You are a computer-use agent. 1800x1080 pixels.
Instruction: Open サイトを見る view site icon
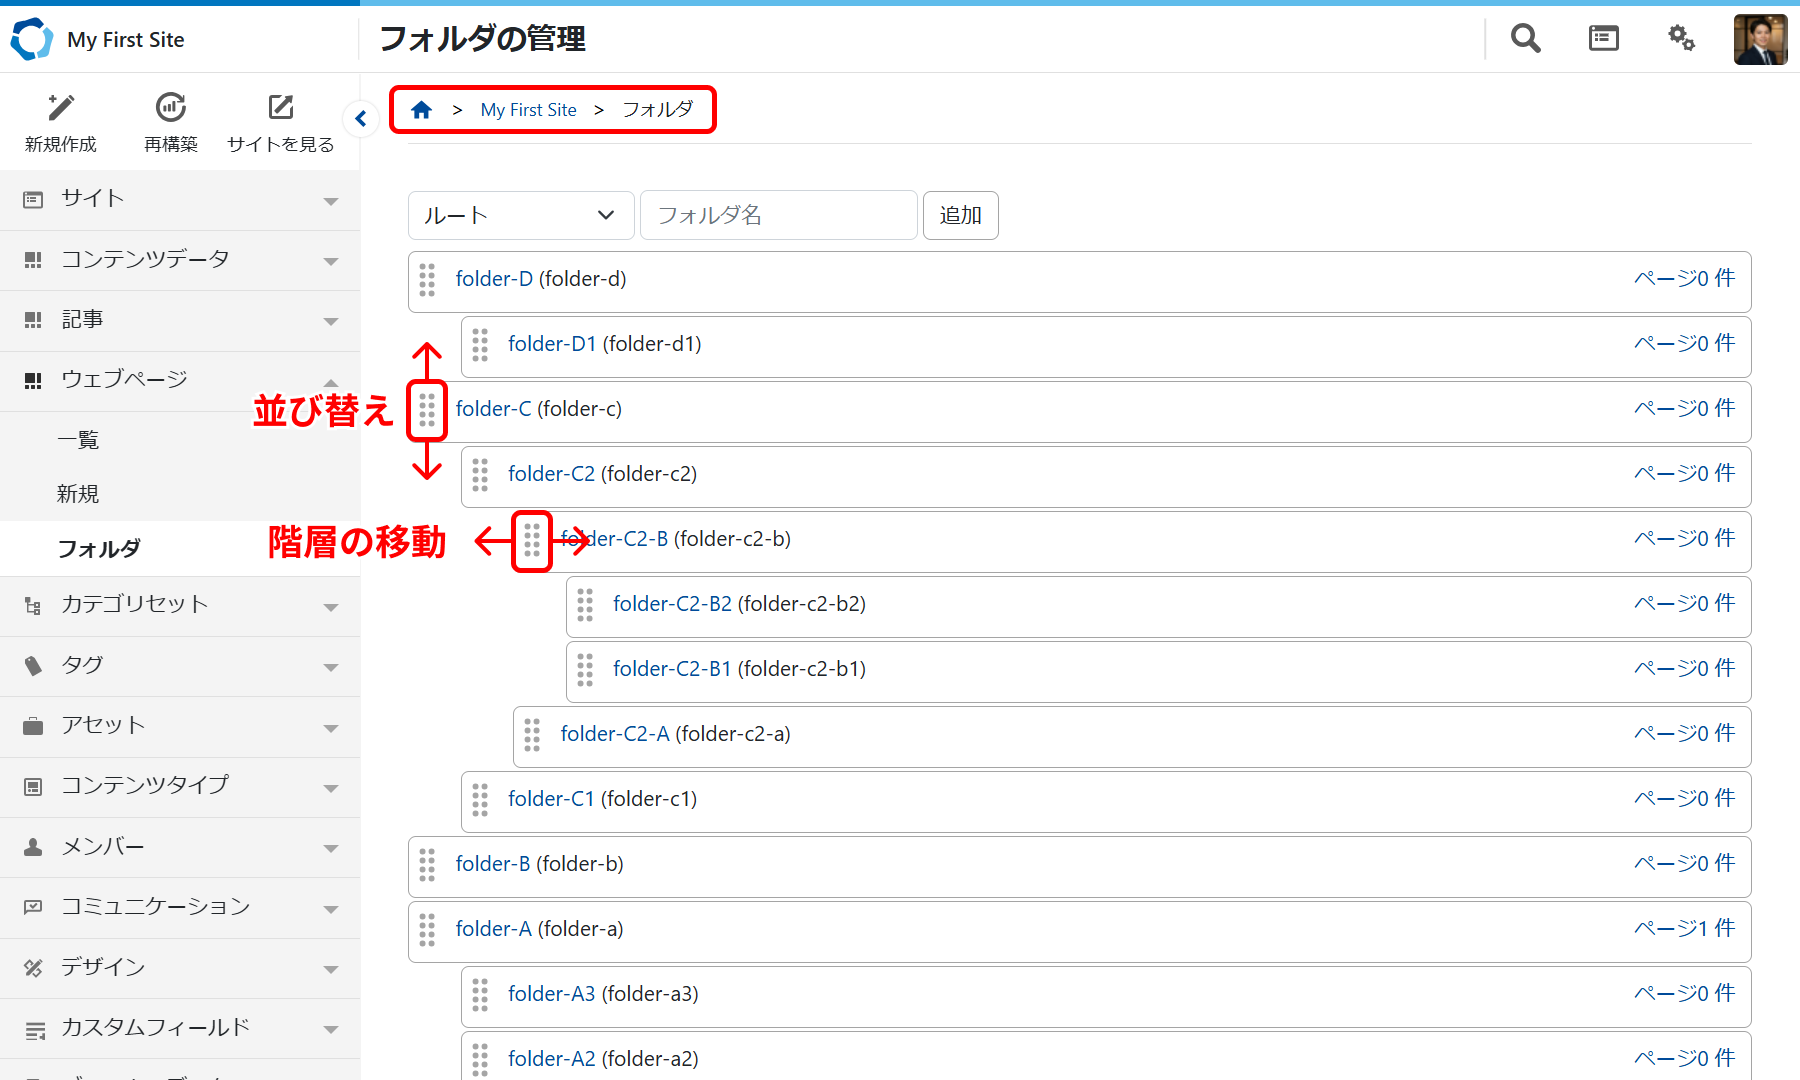(x=281, y=108)
